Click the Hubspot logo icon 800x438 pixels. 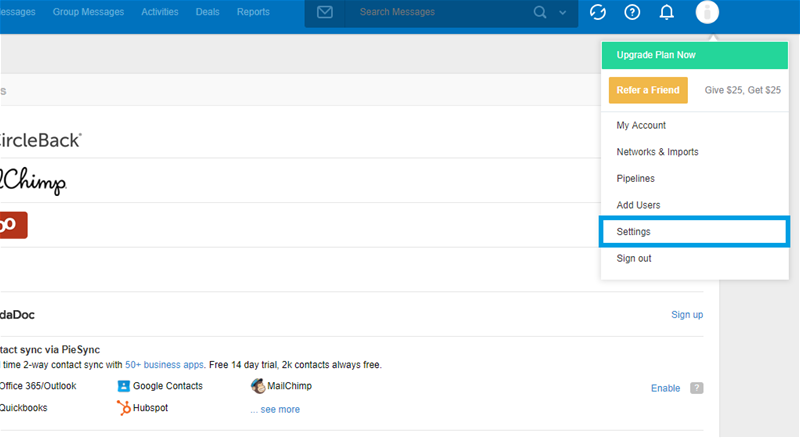124,408
